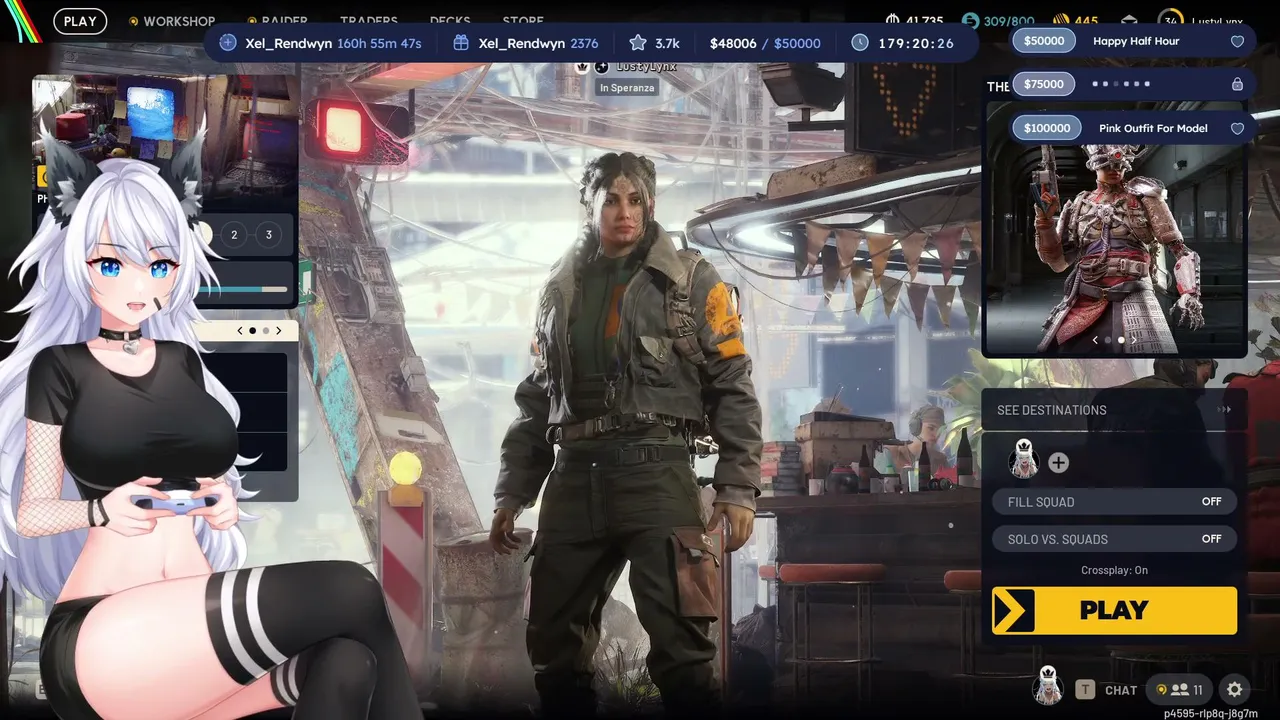Image resolution: width=1280 pixels, height=720 pixels.
Task: Click the 179:20:26 countdown timer text
Action: (x=916, y=43)
